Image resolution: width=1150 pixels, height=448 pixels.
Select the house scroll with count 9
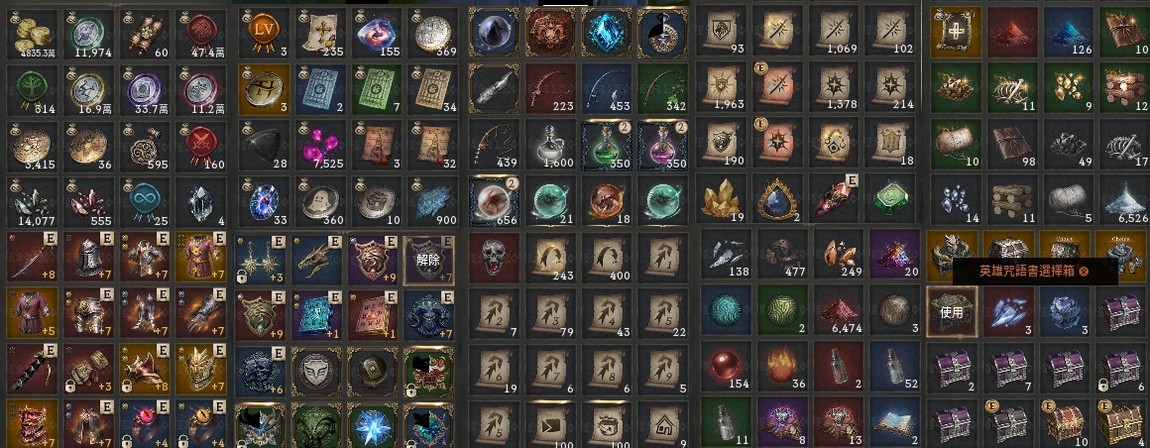(663, 423)
